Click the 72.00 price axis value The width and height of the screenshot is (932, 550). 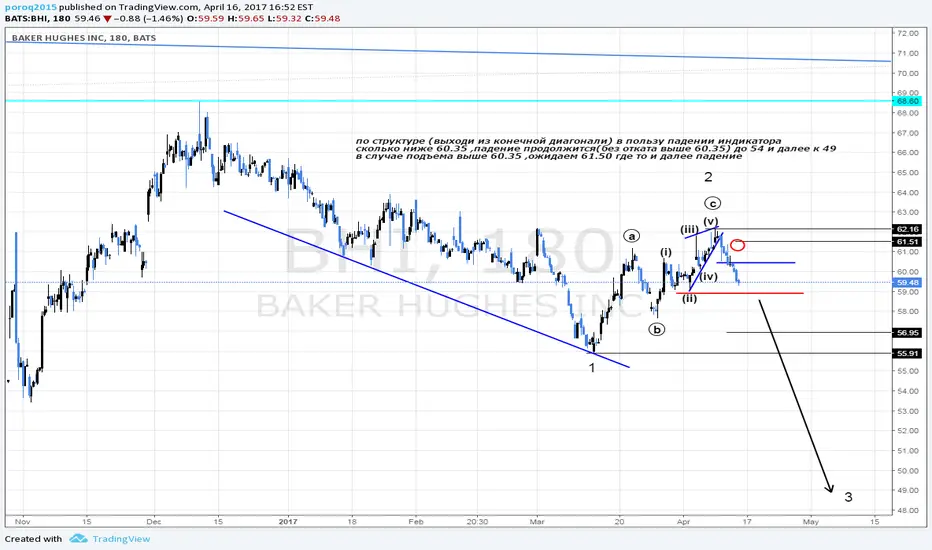point(908,33)
